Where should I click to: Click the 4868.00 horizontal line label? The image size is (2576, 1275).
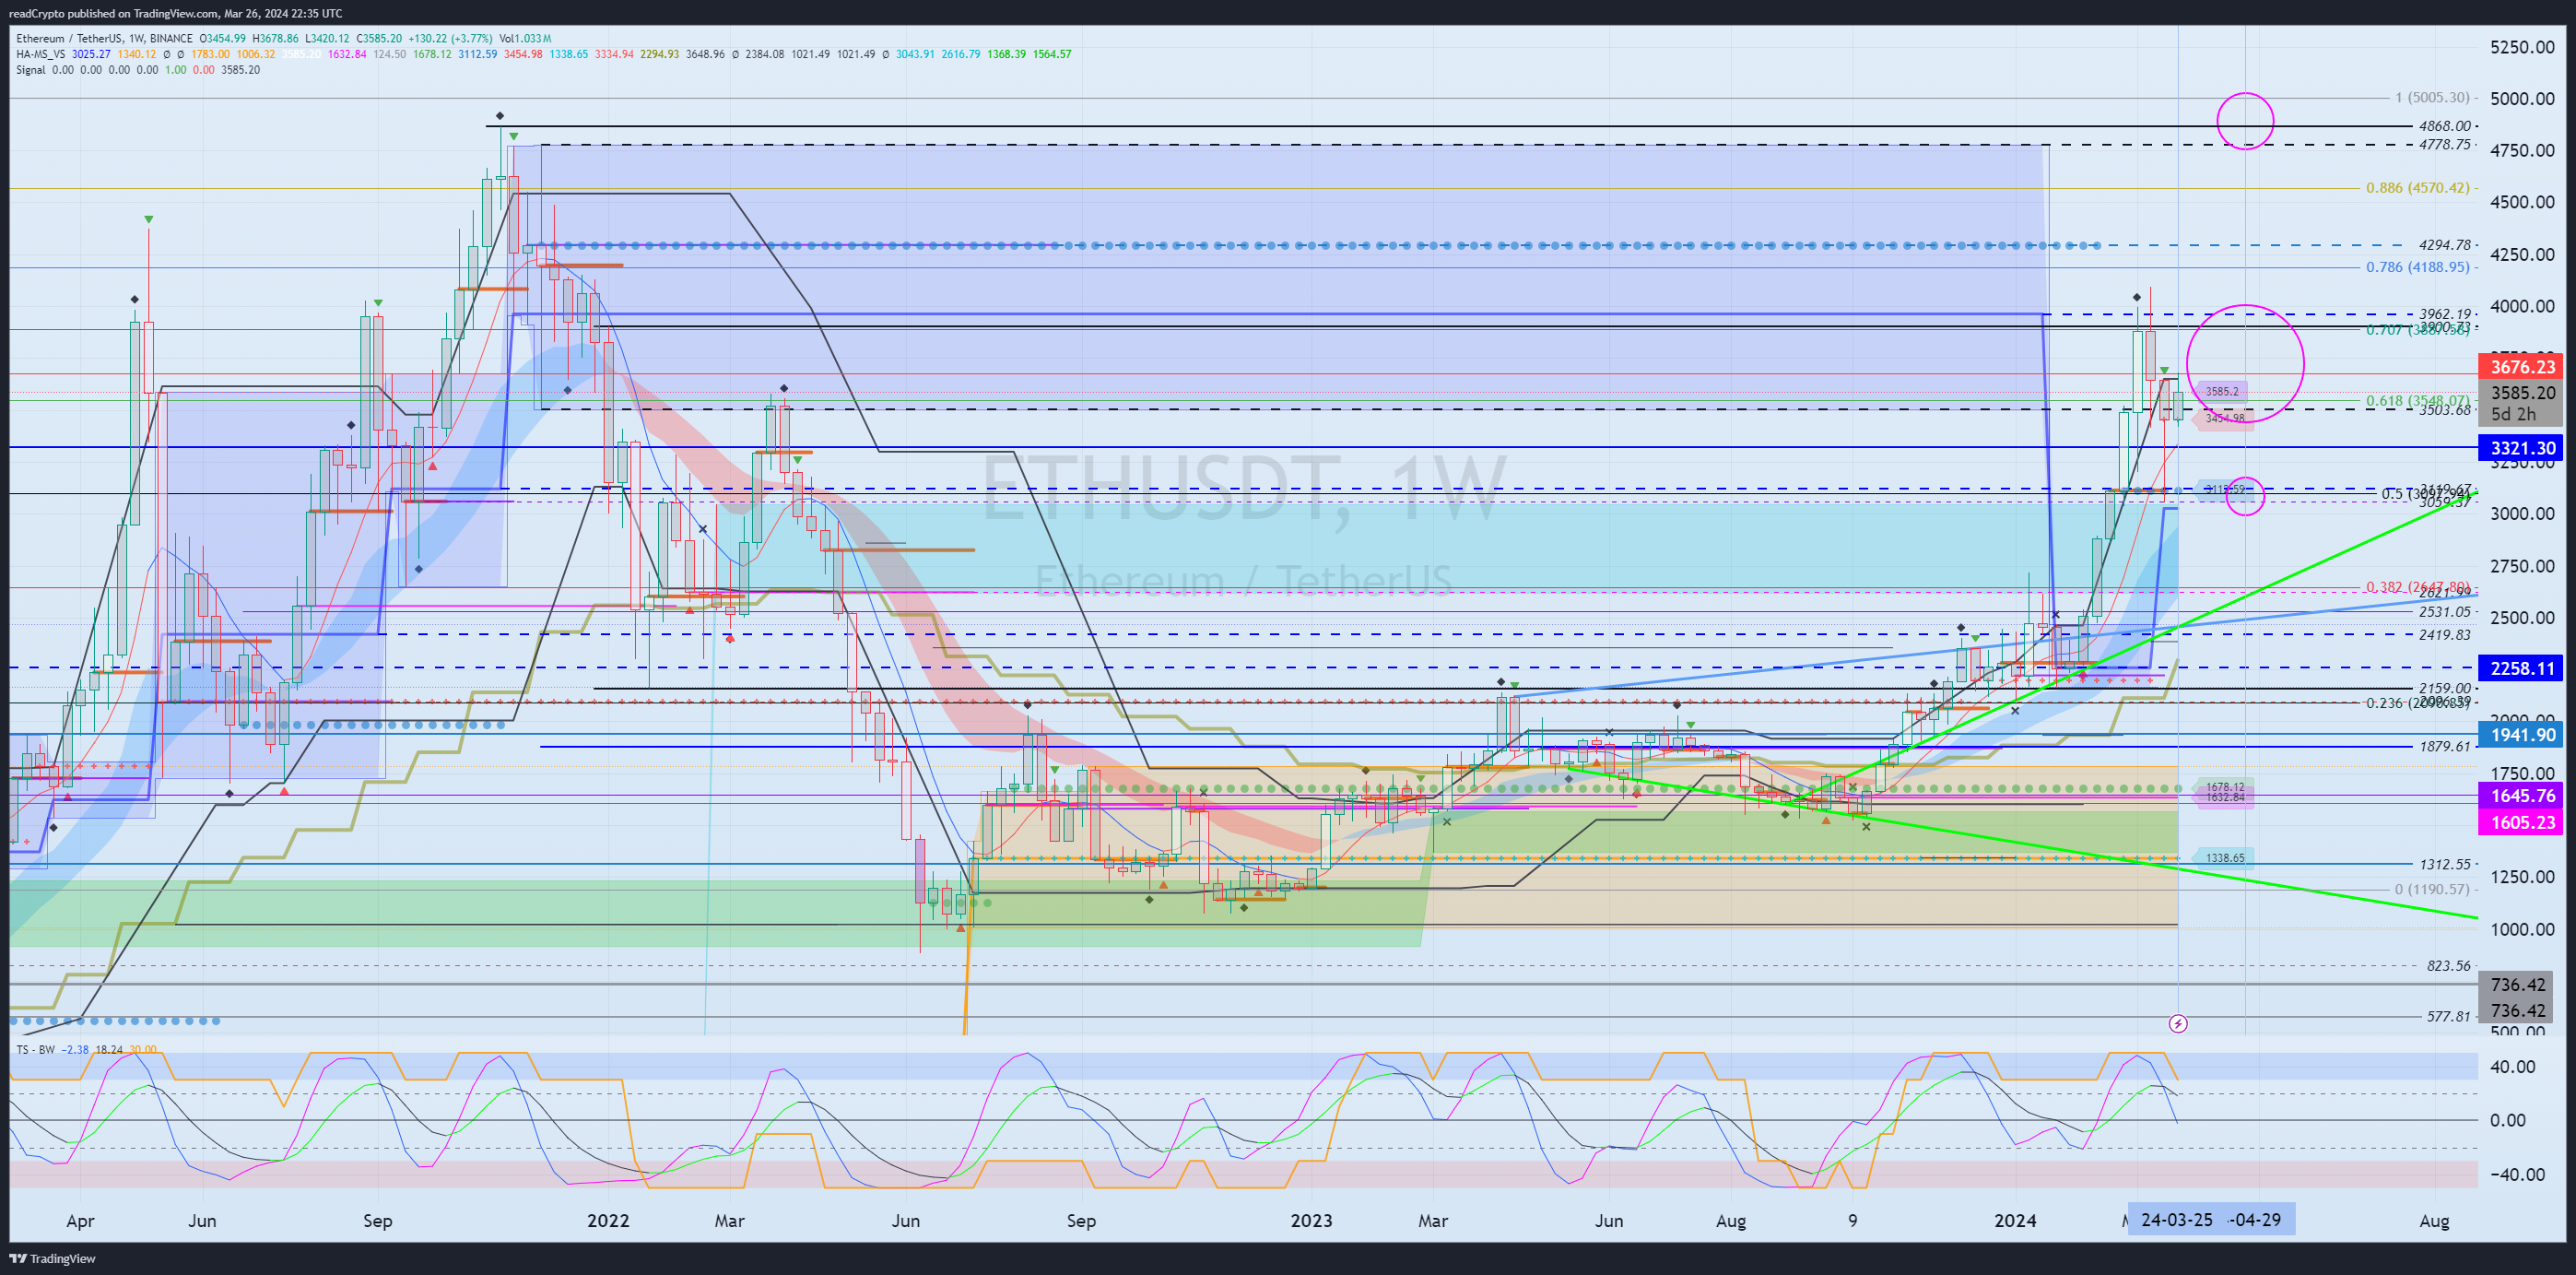[2445, 126]
